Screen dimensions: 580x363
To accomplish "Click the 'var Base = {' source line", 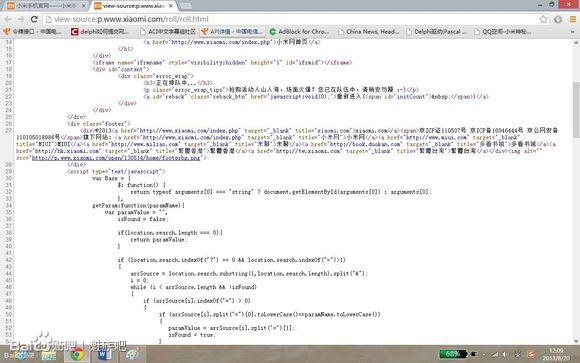I will (111, 178).
